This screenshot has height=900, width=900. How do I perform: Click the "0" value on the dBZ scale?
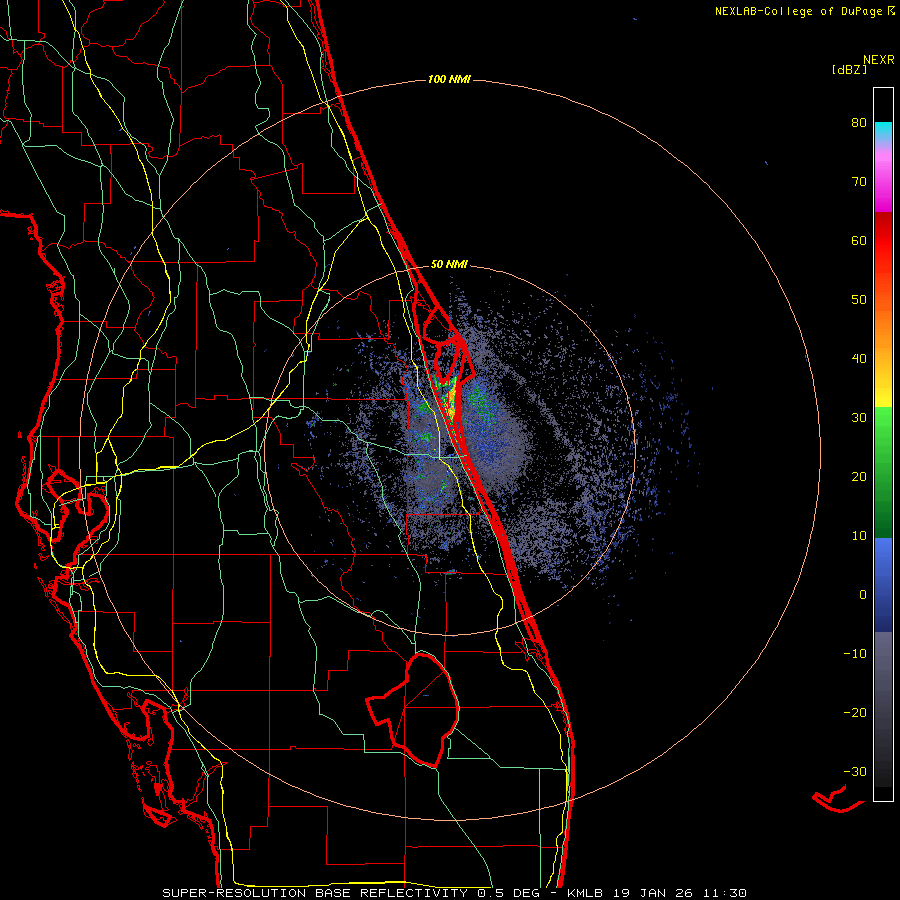[x=863, y=595]
